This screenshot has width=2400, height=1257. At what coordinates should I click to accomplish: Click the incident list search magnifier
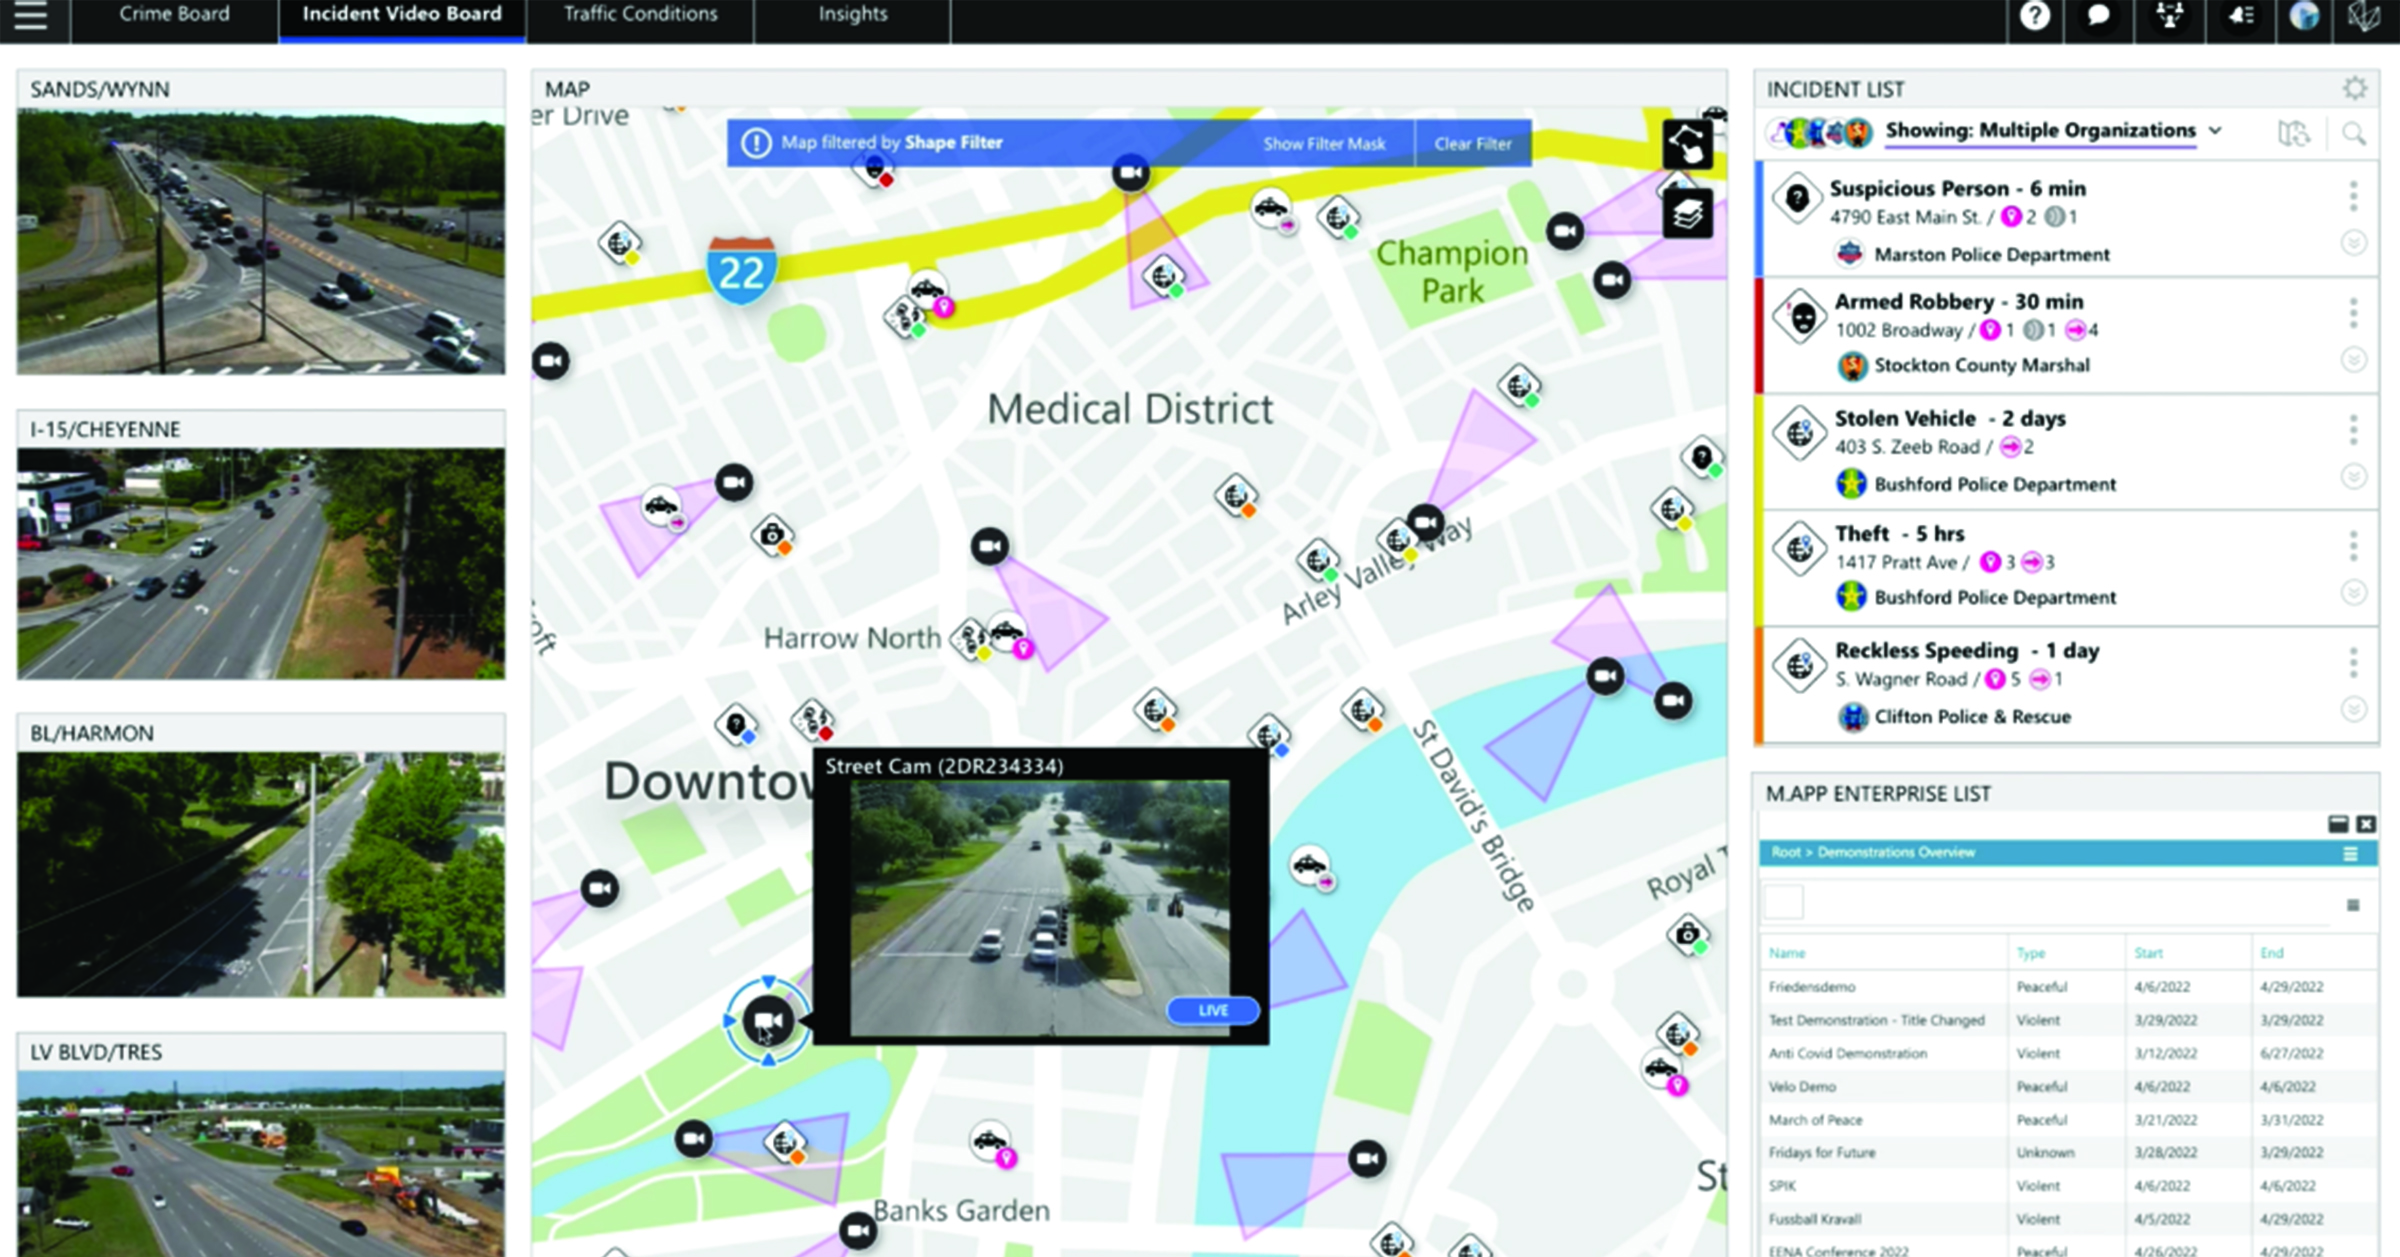coord(2354,134)
